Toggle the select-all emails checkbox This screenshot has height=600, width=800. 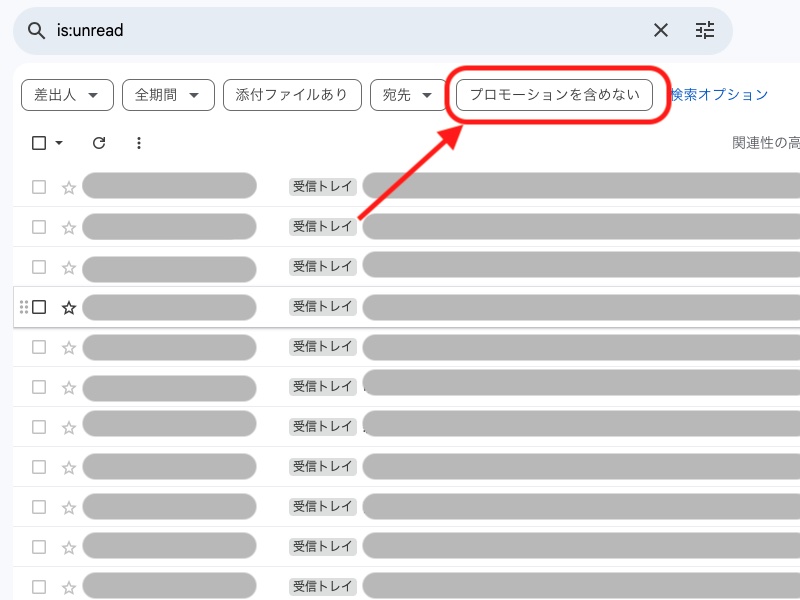(x=38, y=143)
